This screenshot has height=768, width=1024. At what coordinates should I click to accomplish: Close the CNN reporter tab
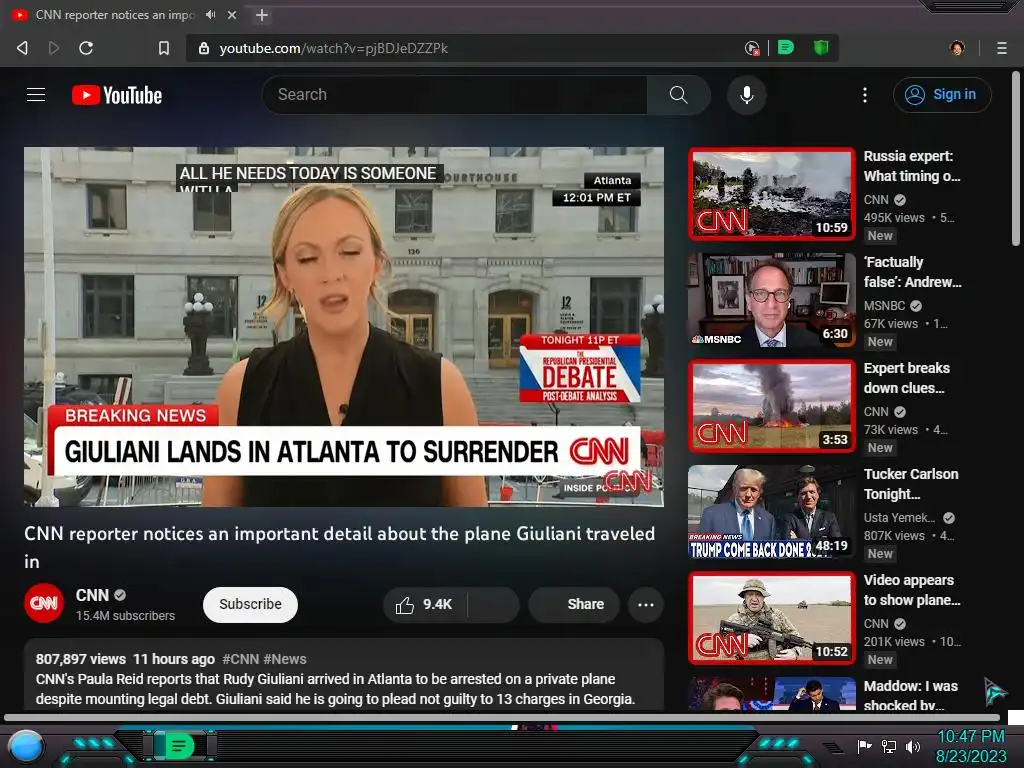click(232, 14)
